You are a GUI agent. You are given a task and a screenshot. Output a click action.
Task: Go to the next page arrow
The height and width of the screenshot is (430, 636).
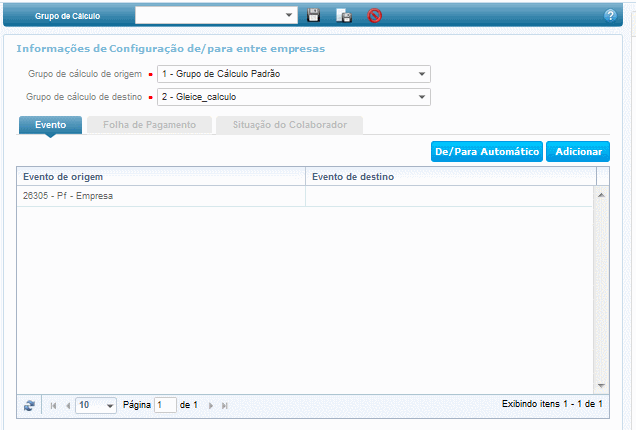210,405
